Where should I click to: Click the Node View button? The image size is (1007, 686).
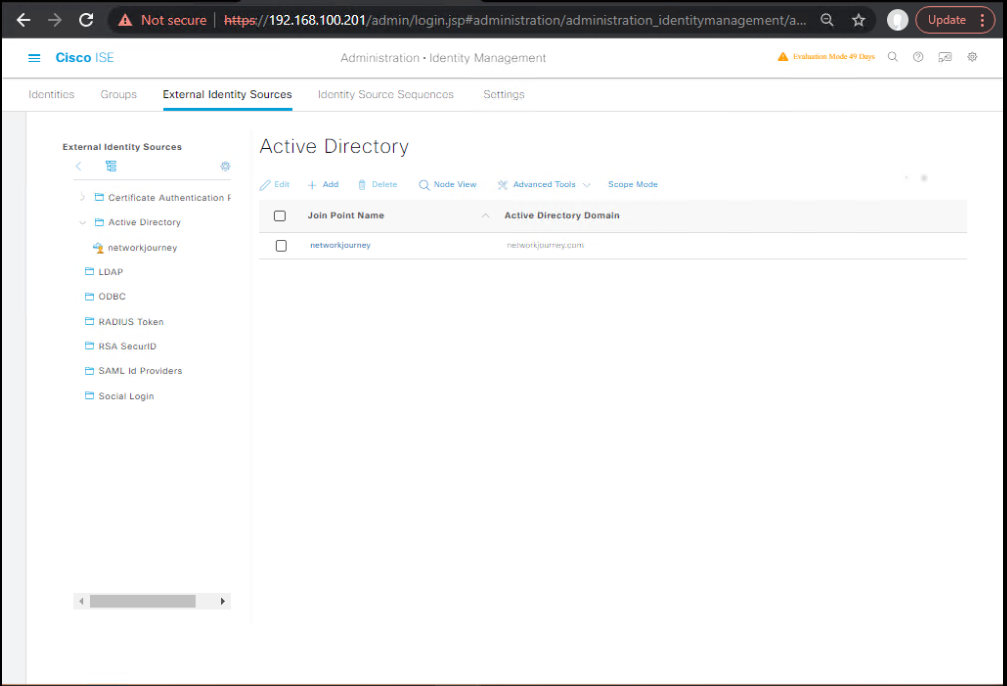coord(448,184)
